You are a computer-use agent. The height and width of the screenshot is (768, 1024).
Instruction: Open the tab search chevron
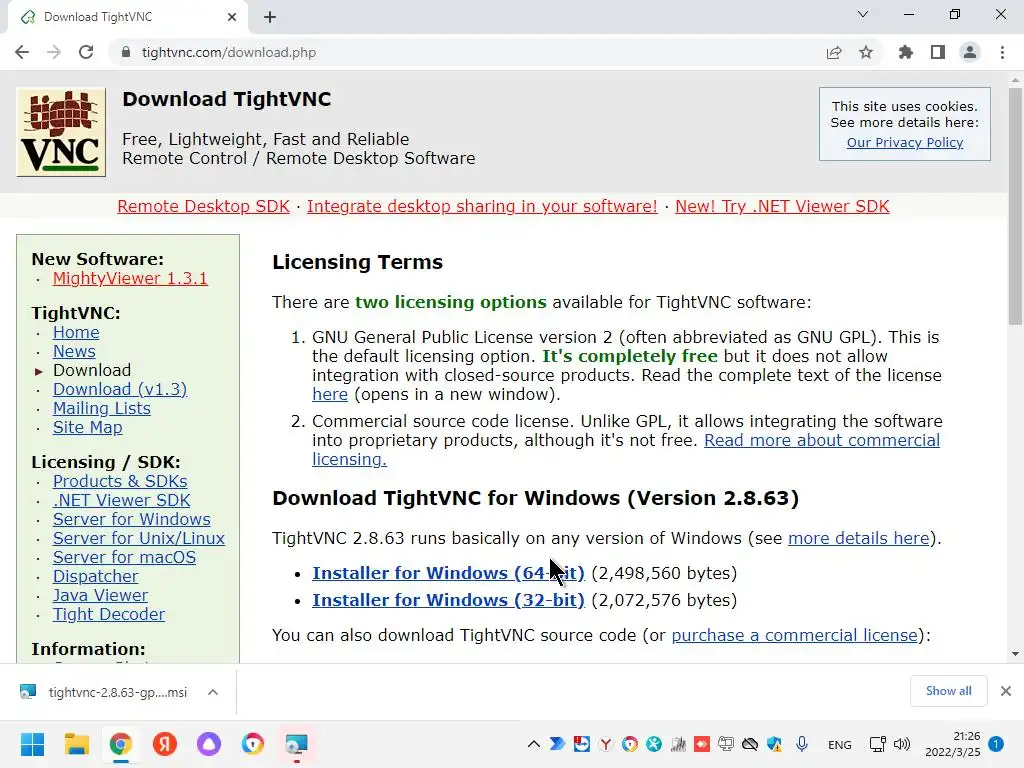click(x=863, y=14)
